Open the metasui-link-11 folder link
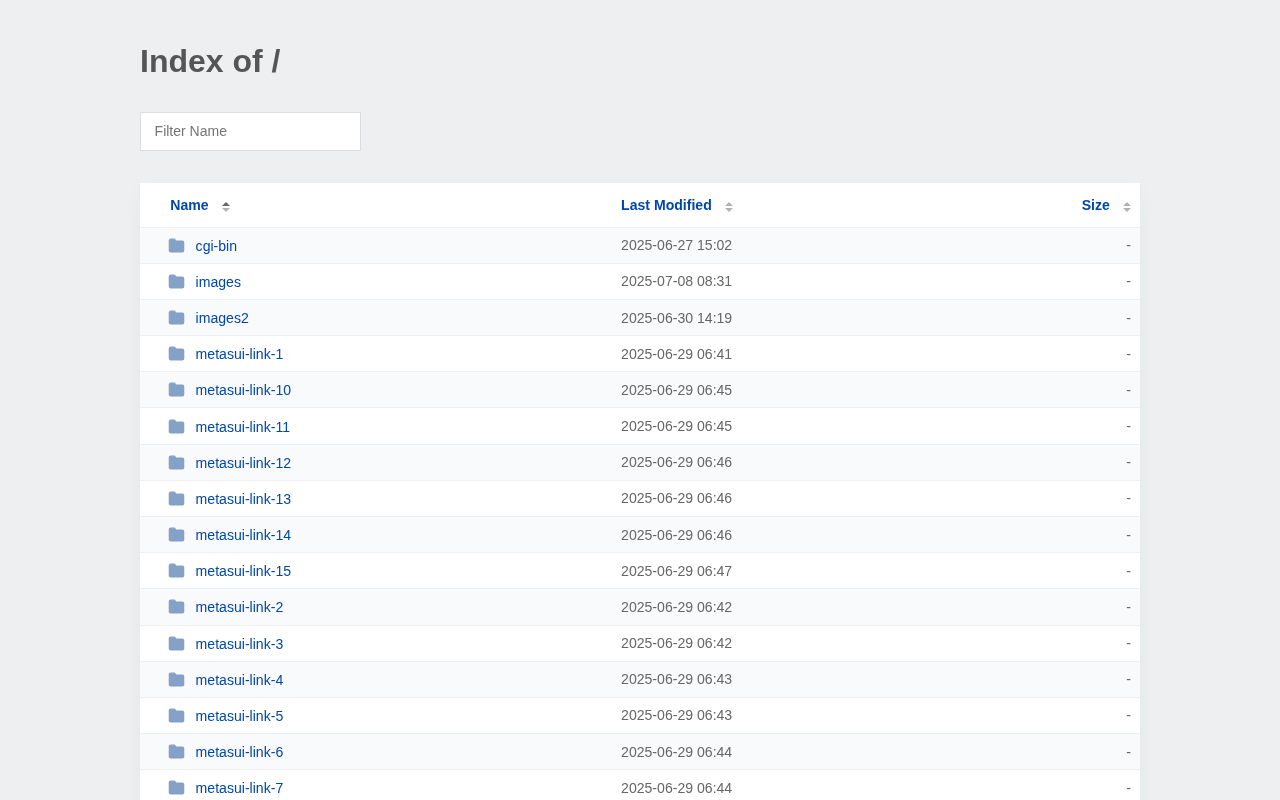 243,427
